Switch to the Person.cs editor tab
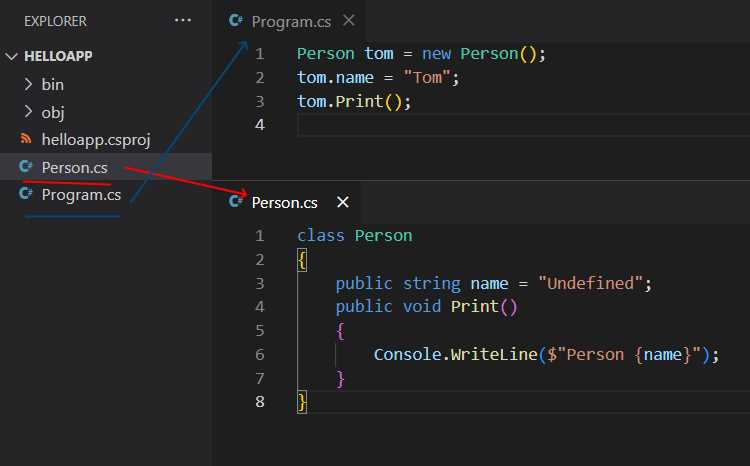Screen dimensions: 750x466 285,202
